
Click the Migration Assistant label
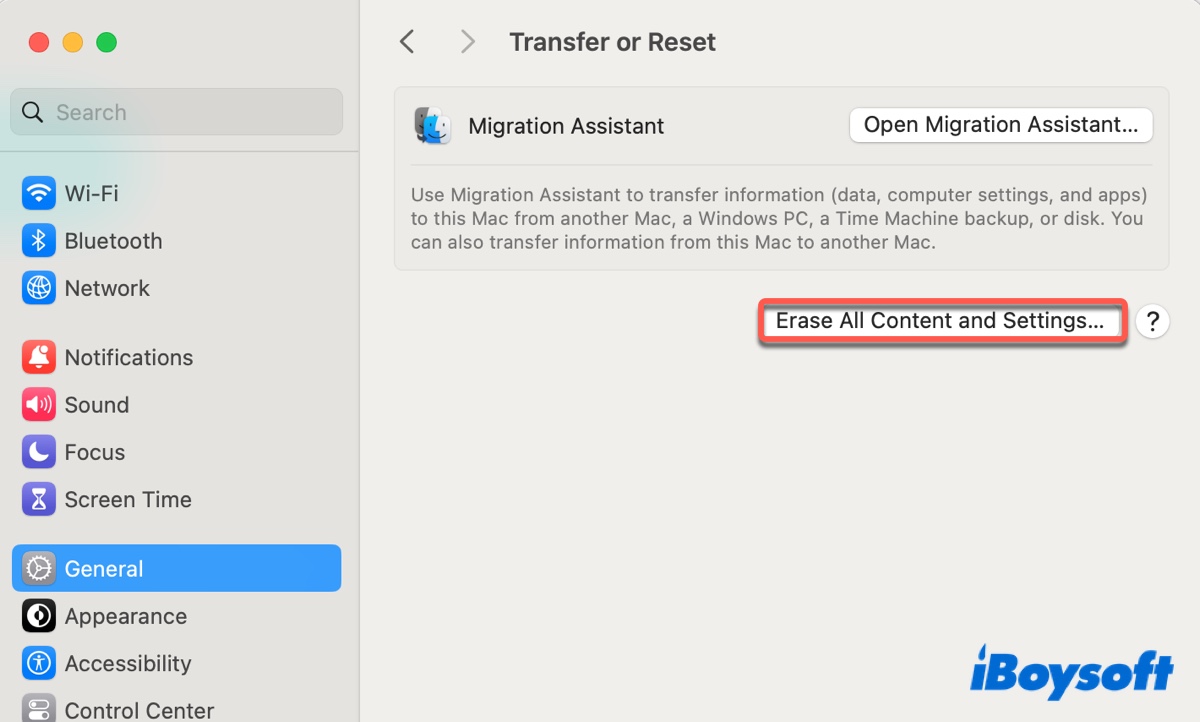point(566,126)
